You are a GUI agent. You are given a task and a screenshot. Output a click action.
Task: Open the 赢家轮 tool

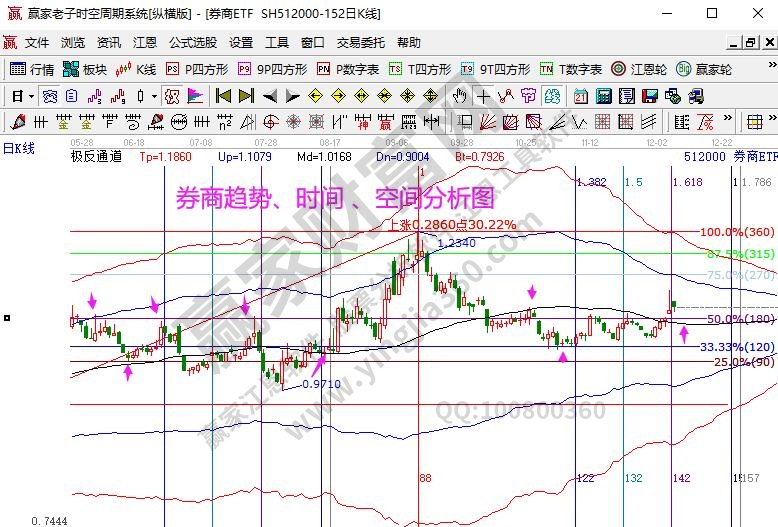705,70
